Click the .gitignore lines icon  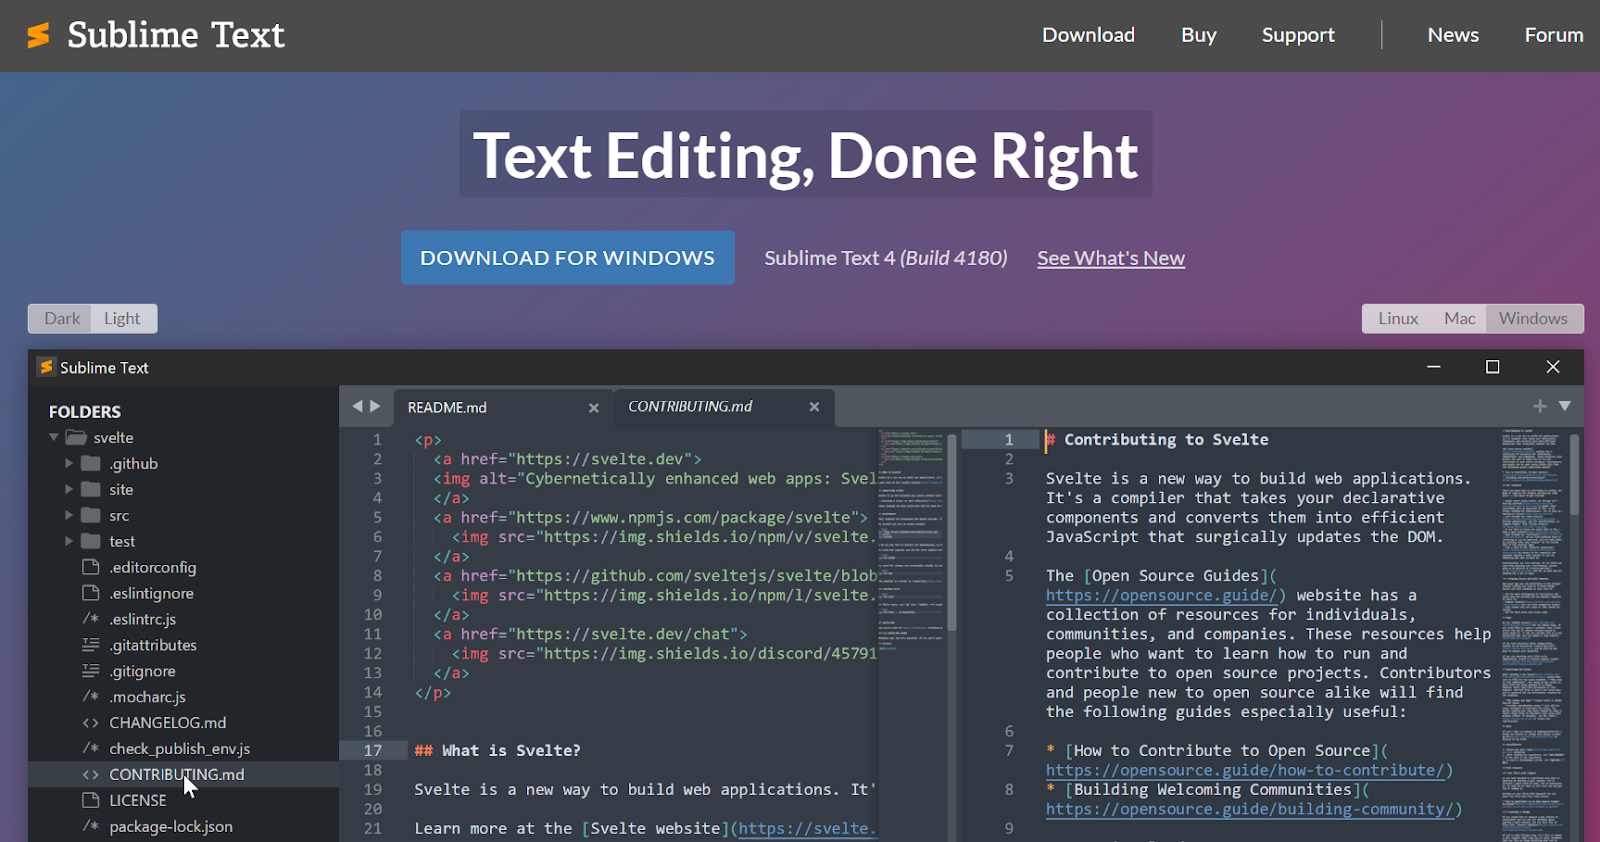coord(91,671)
